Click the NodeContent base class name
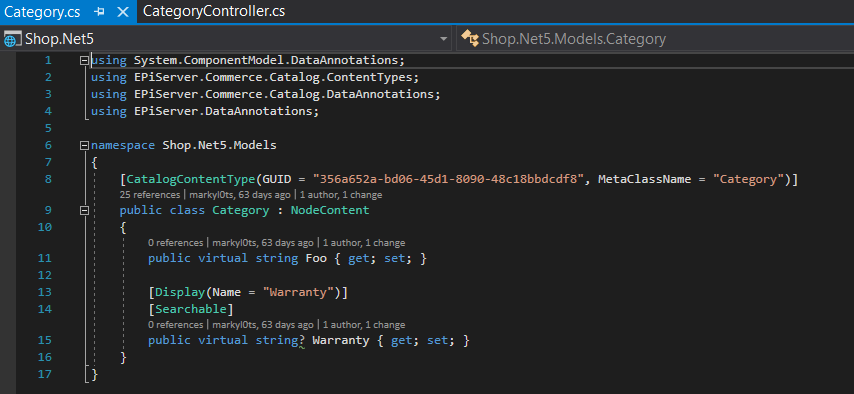The height and width of the screenshot is (394, 854). tap(330, 210)
